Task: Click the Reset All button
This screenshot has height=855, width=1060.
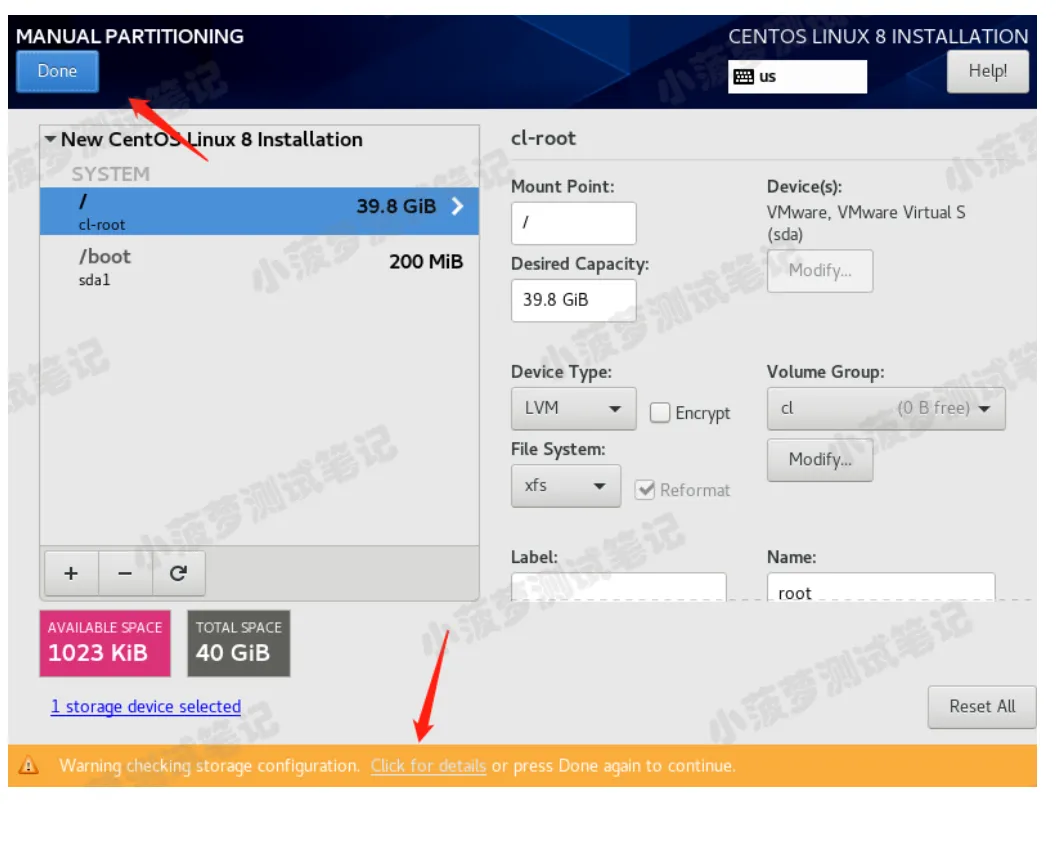Action: pyautogui.click(x=982, y=707)
